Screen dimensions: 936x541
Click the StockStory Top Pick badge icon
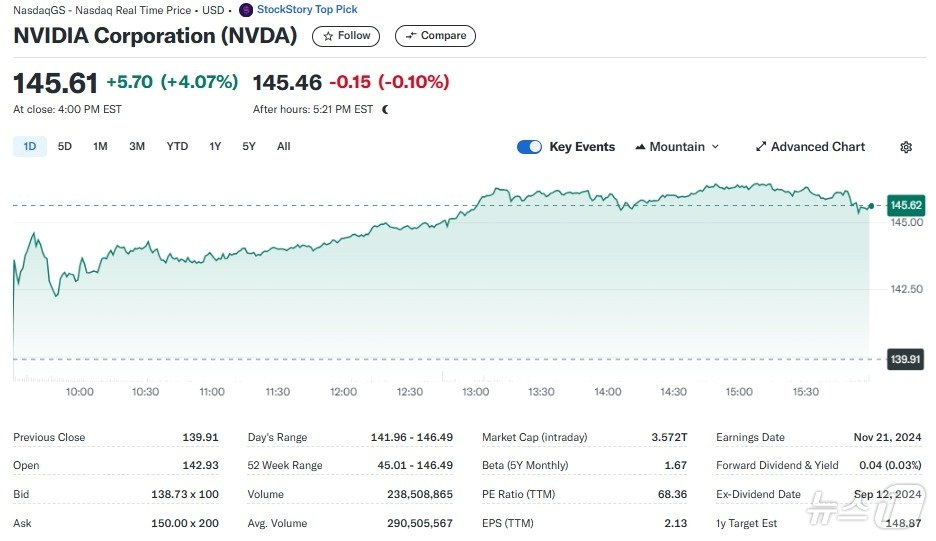click(246, 10)
